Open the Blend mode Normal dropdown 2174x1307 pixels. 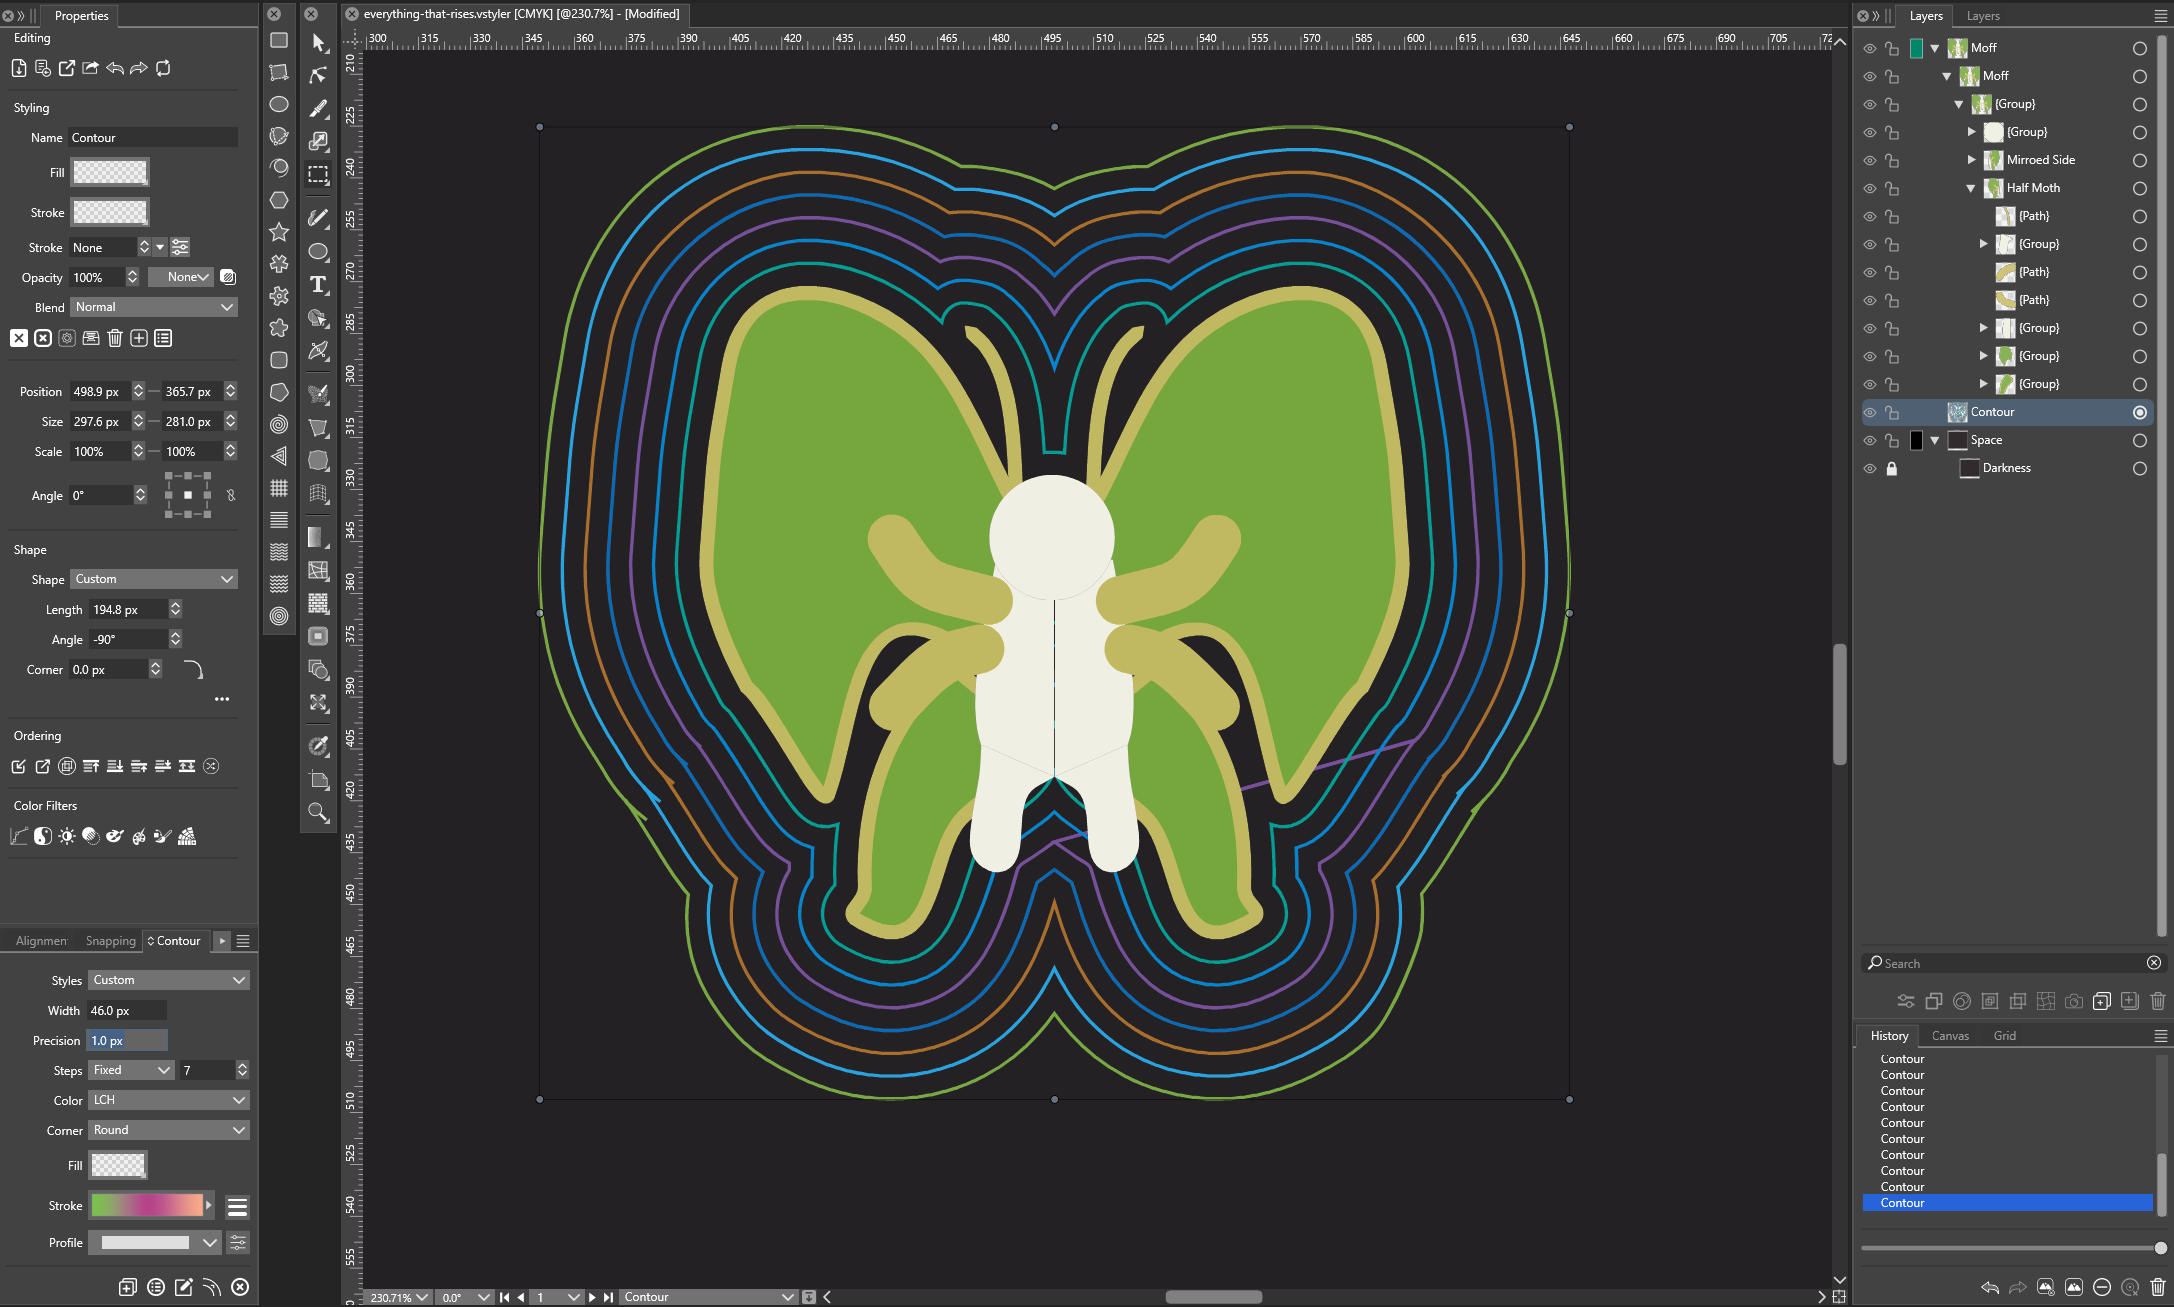[154, 307]
